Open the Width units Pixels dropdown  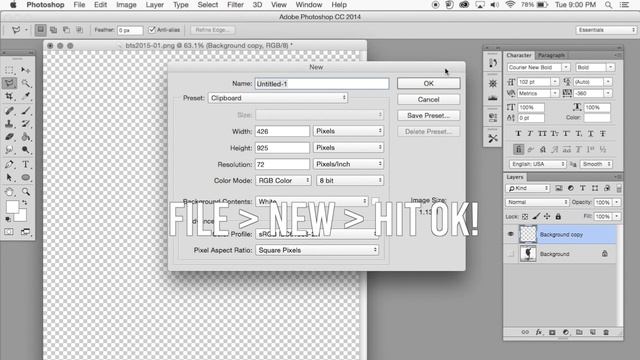(x=349, y=131)
